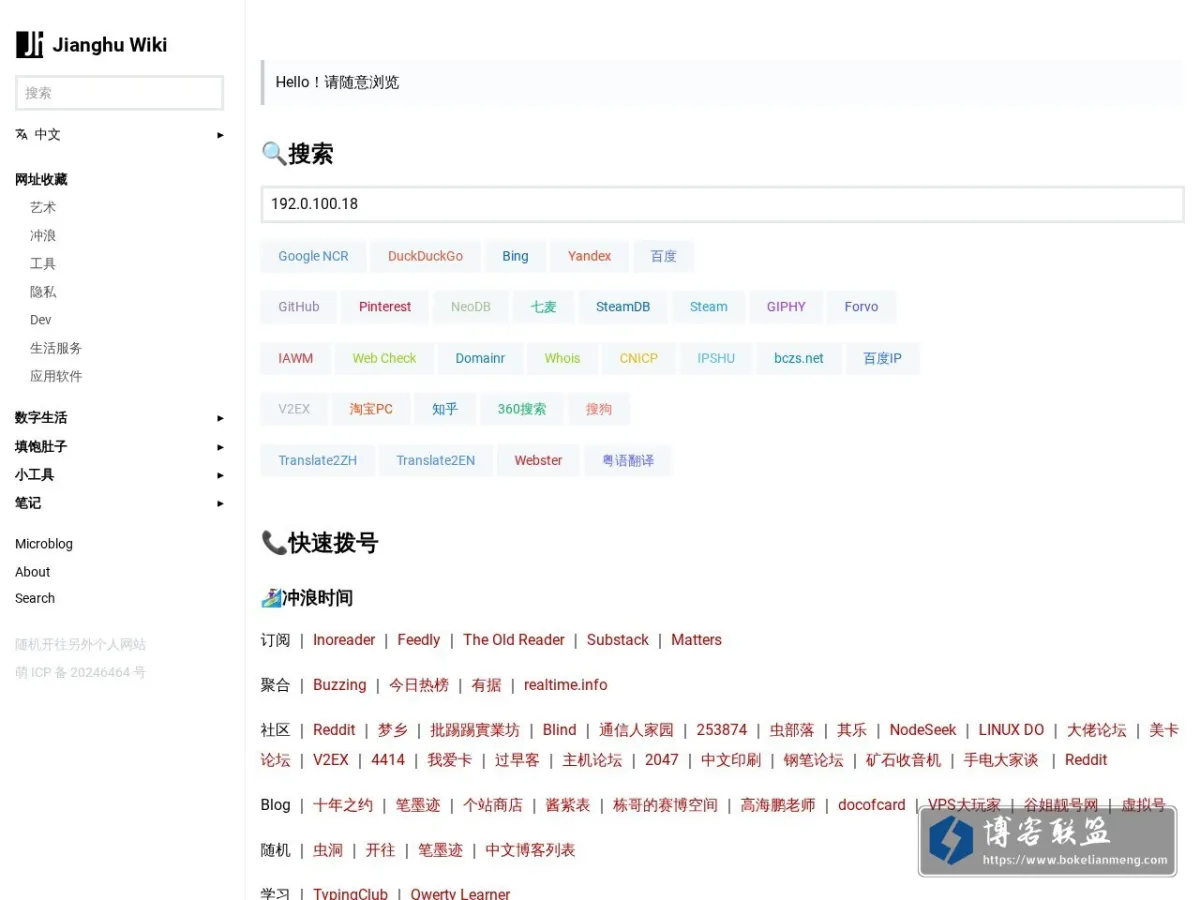Open the Buzzing aggregator link
This screenshot has height=900, width=1200.
tap(340, 685)
